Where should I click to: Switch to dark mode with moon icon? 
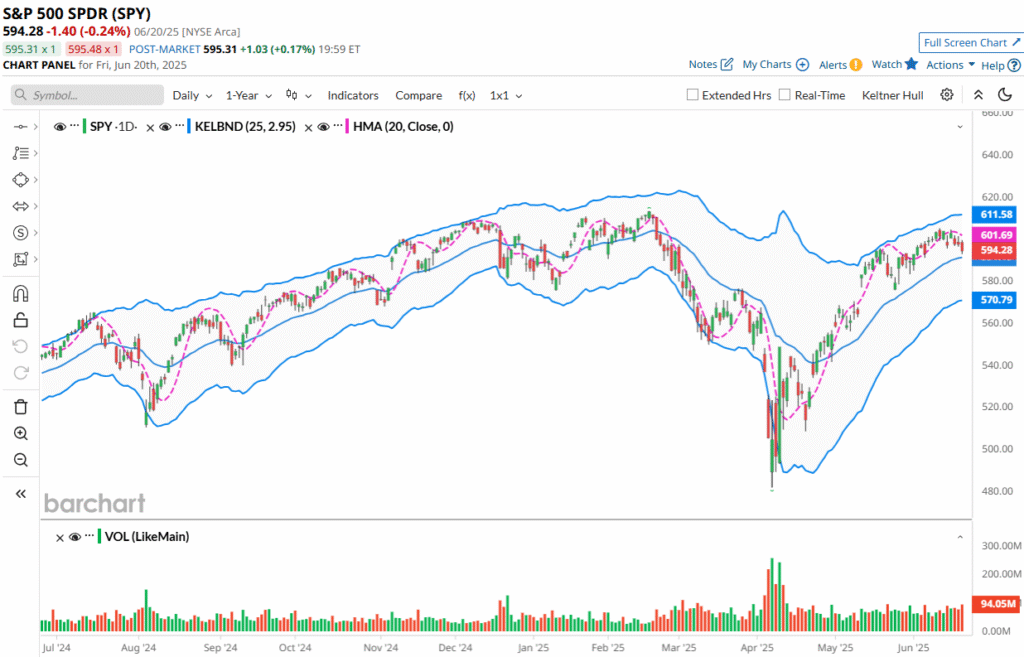[1005, 95]
